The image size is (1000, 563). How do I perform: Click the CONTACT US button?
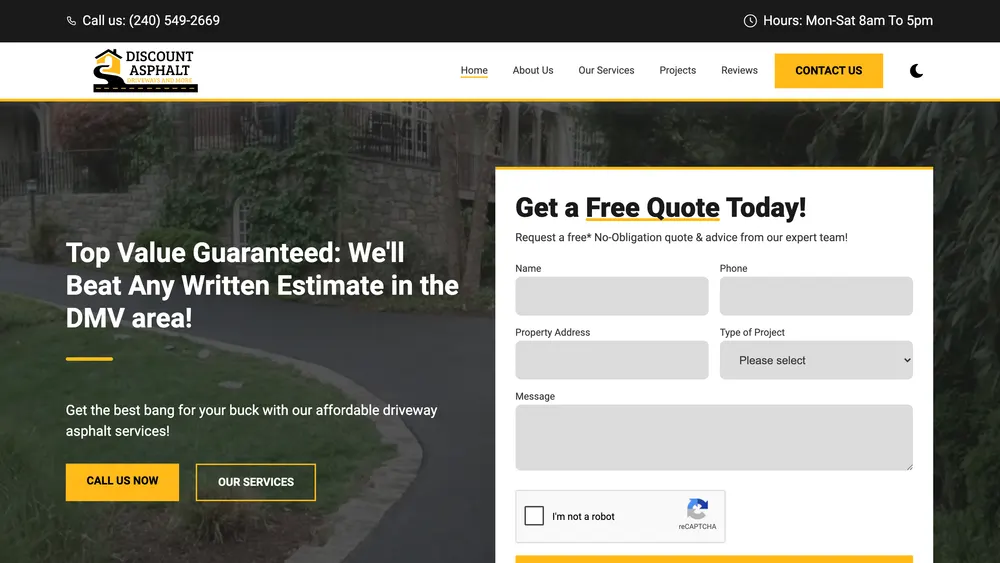(828, 71)
